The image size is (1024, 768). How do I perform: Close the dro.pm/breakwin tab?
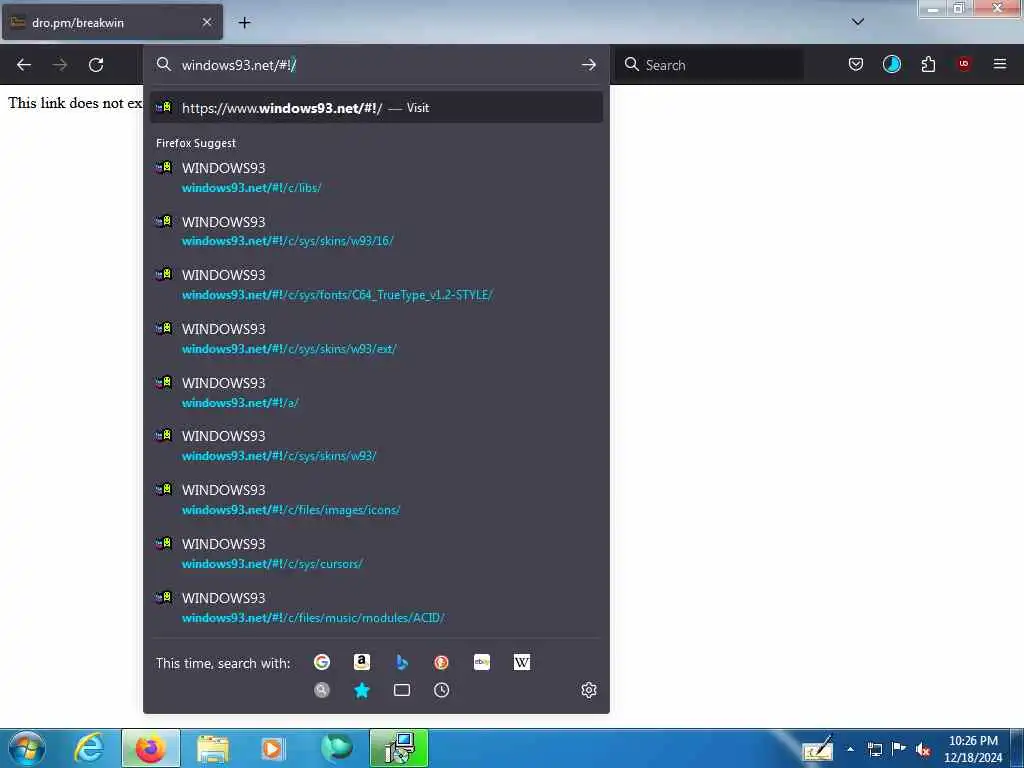[x=207, y=22]
